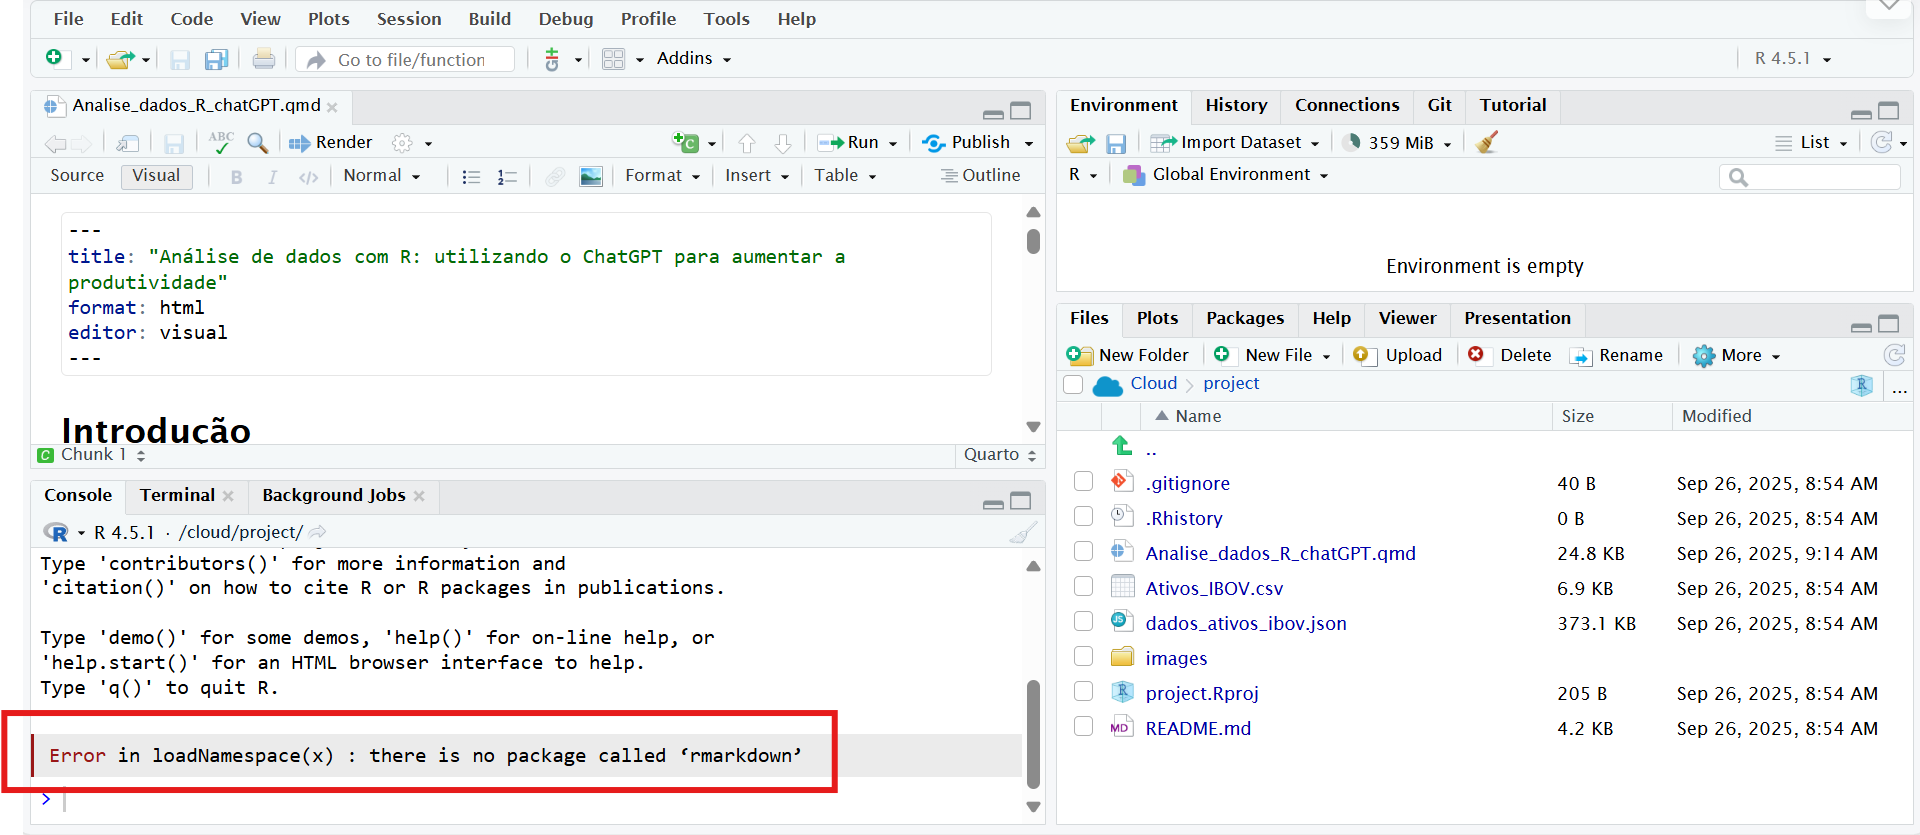Toggle bold formatting in editor
Viewport: 1920px width, 835px height.
(x=236, y=177)
